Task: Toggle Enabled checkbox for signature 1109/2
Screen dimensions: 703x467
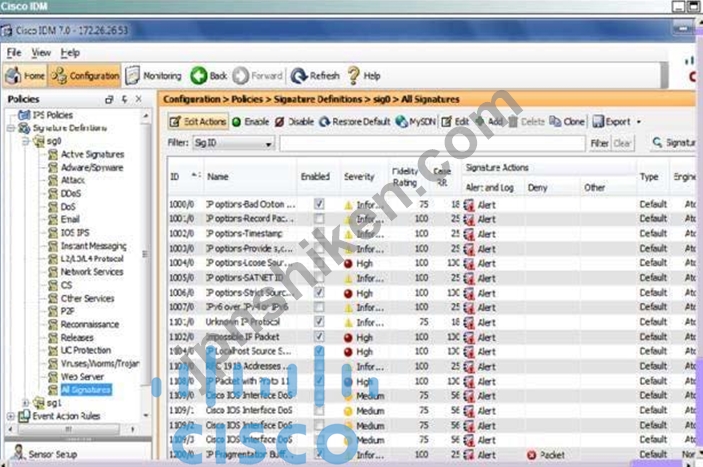Action: [x=319, y=425]
